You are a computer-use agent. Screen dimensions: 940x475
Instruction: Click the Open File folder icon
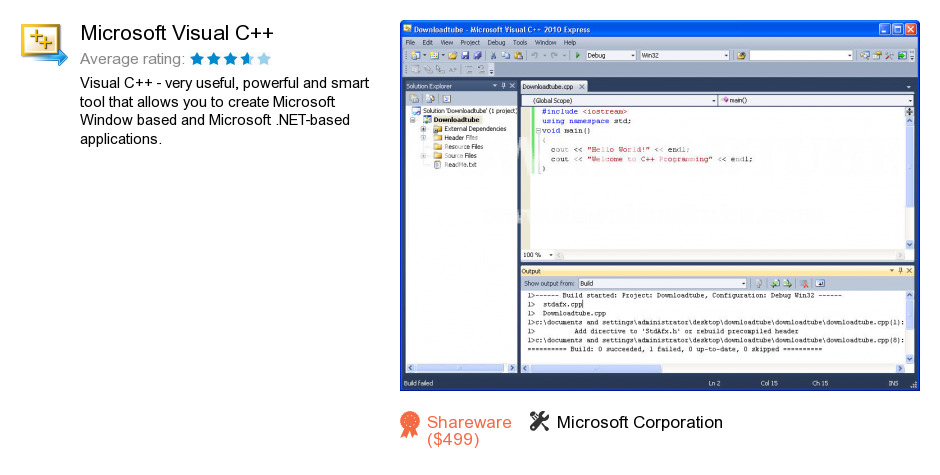pyautogui.click(x=453, y=55)
